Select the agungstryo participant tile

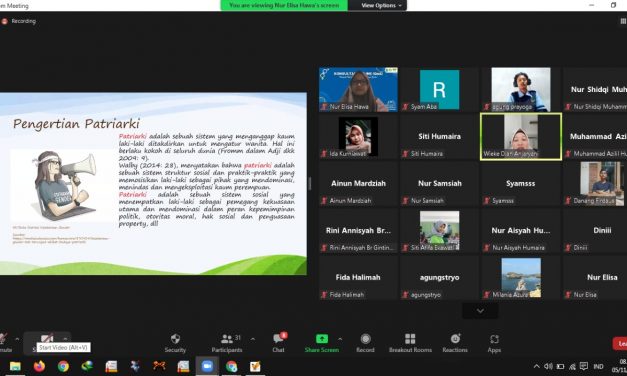(439, 278)
